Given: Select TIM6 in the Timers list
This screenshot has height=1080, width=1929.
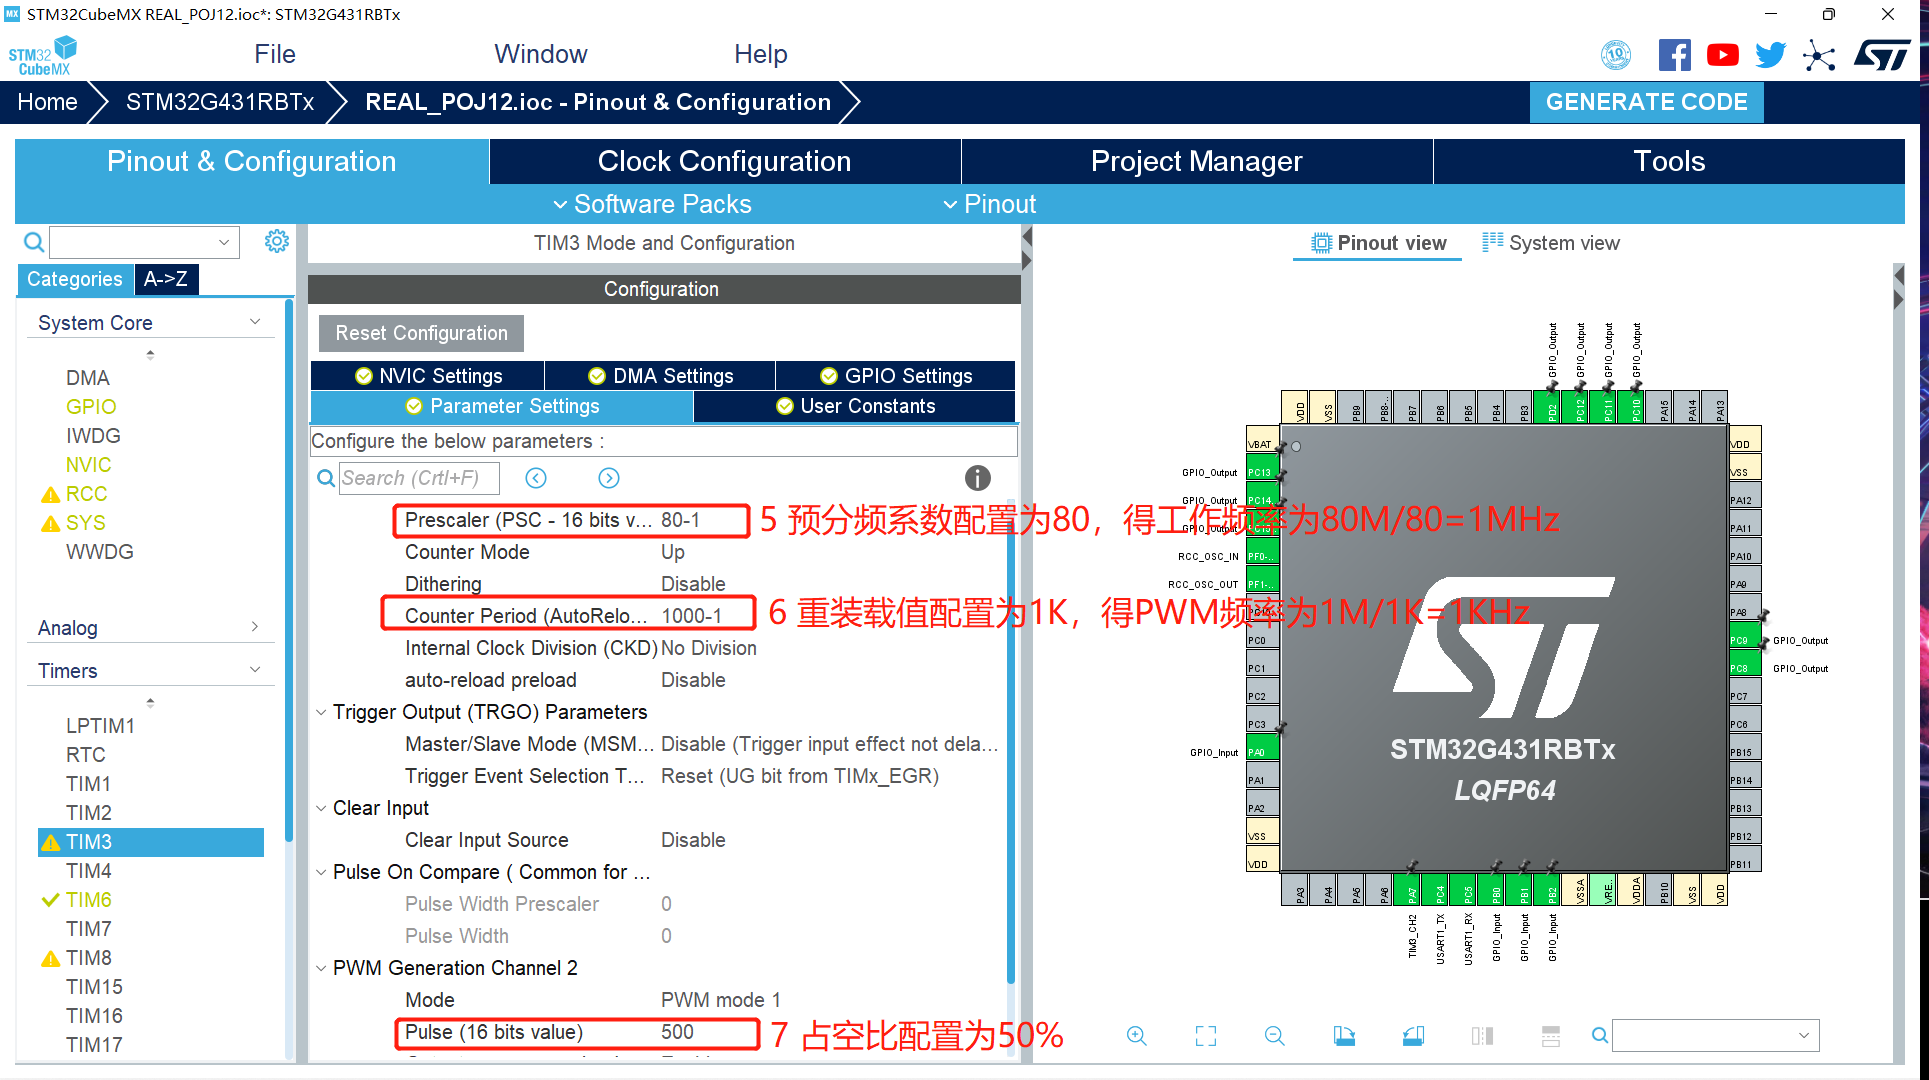Looking at the screenshot, I should (x=89, y=900).
